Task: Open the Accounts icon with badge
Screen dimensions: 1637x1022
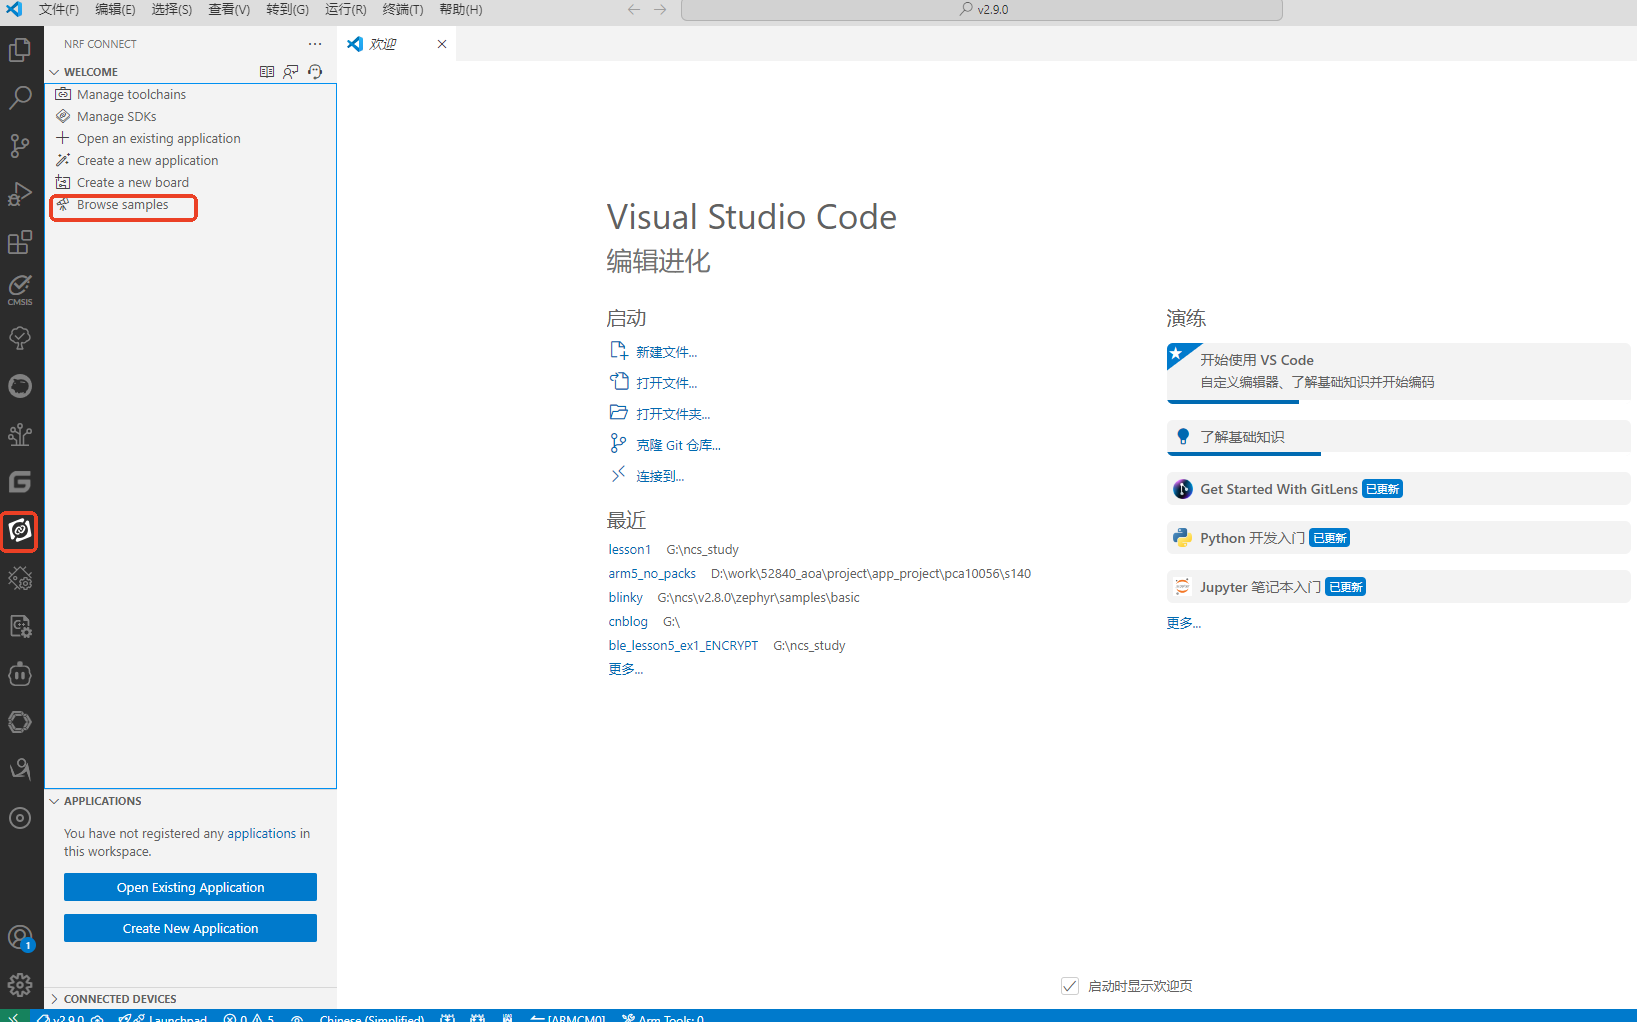Action: 20,938
